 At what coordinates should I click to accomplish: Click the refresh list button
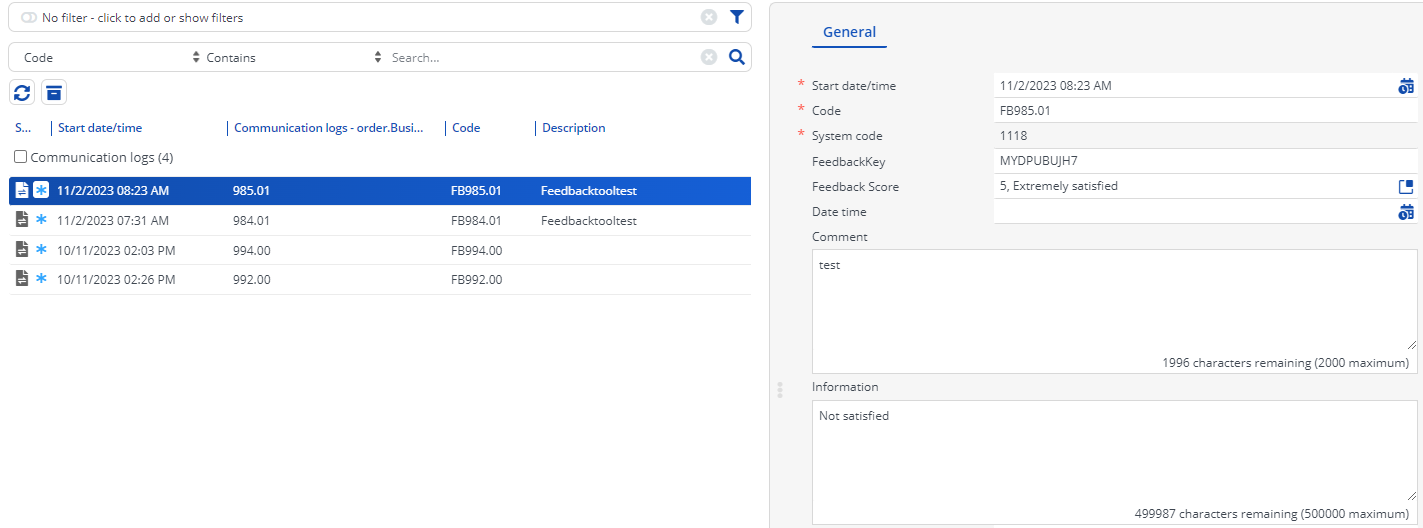tap(23, 93)
